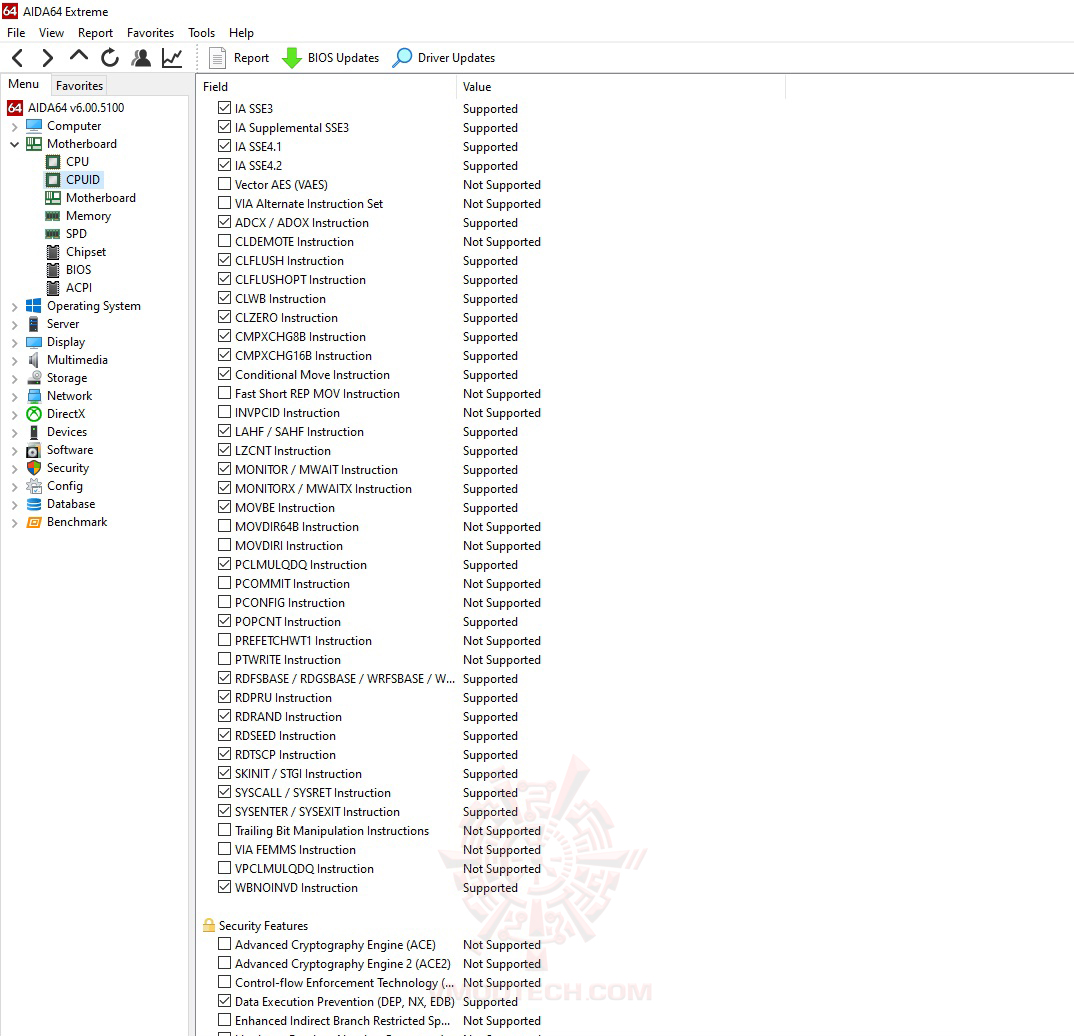Open the Favorites menu
Viewport: 1074px width, 1036px height.
[150, 33]
